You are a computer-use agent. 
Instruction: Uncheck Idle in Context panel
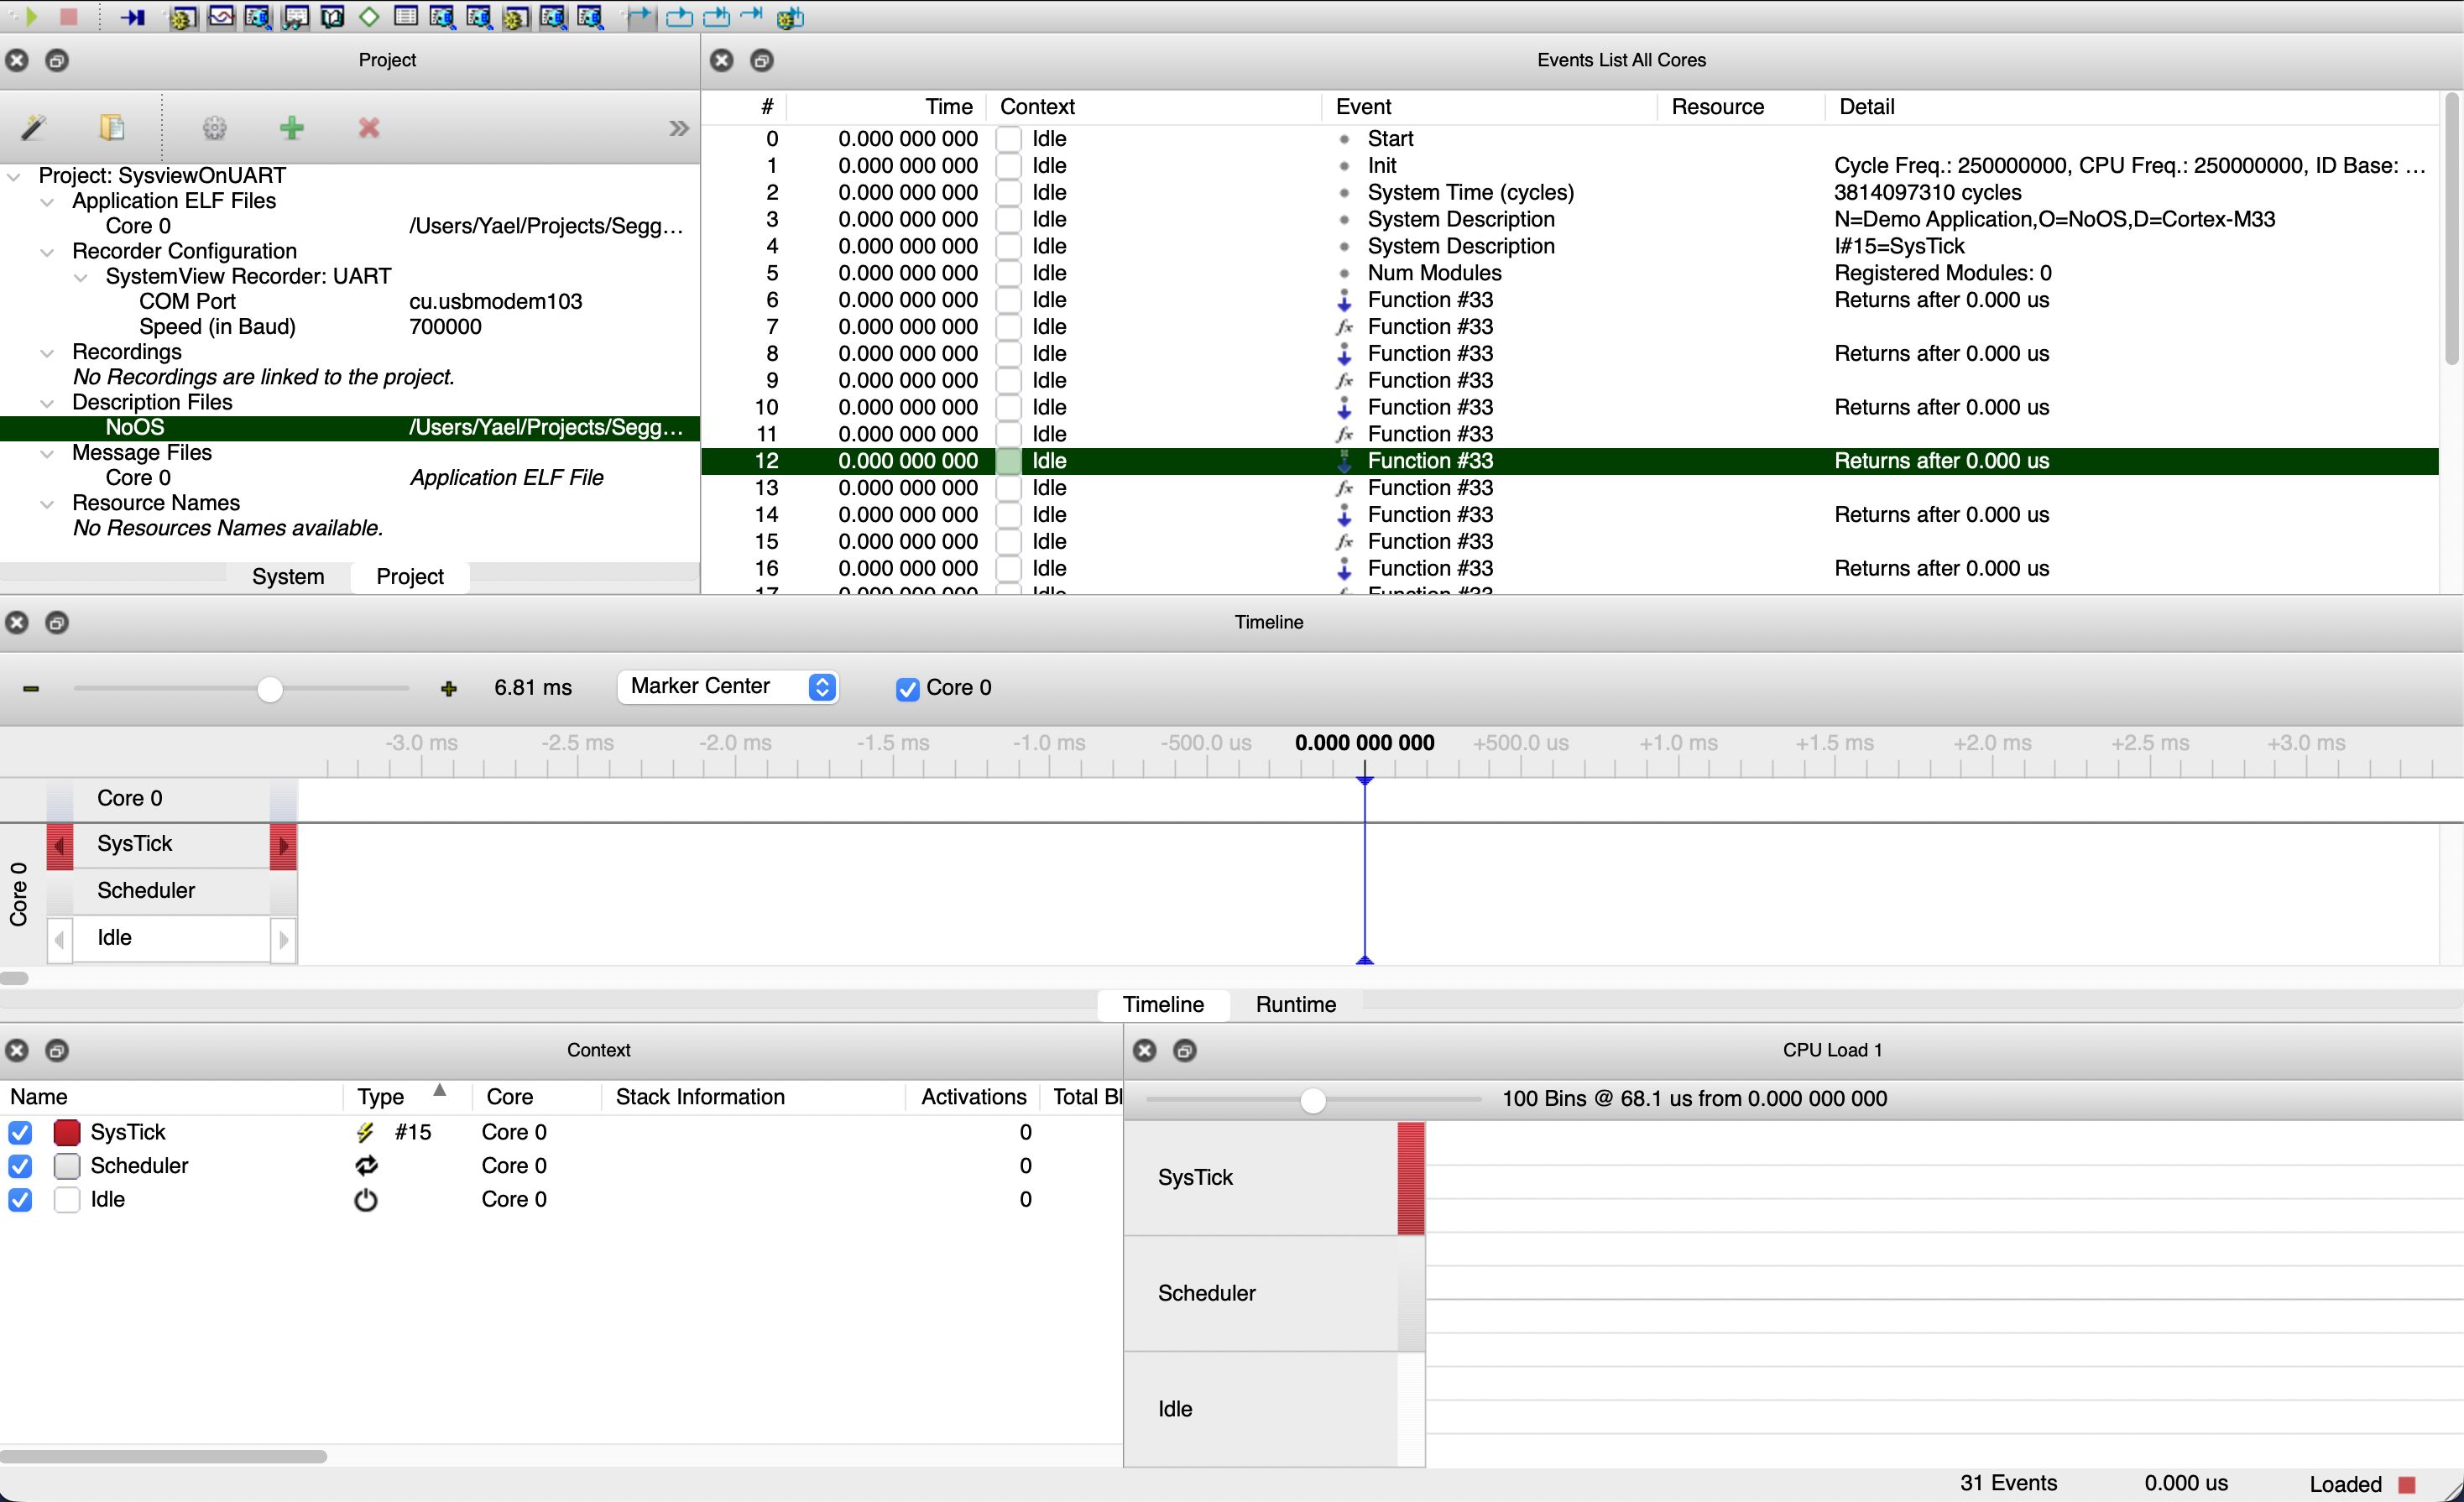tap(20, 1200)
